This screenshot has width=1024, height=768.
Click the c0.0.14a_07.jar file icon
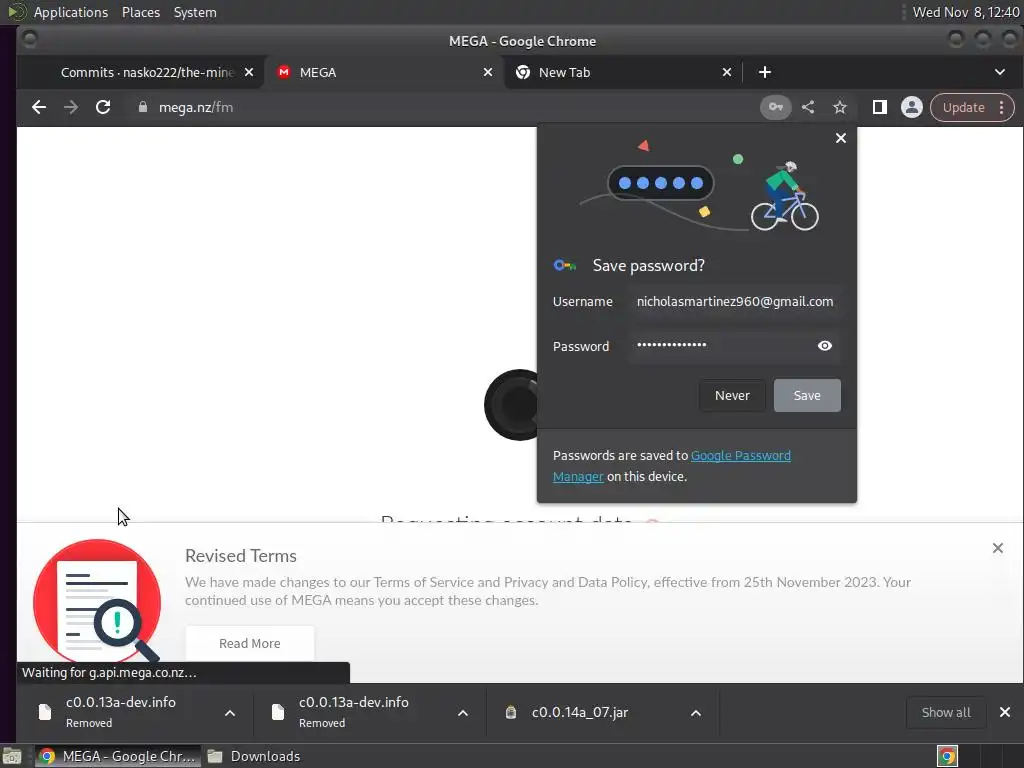tap(511, 712)
